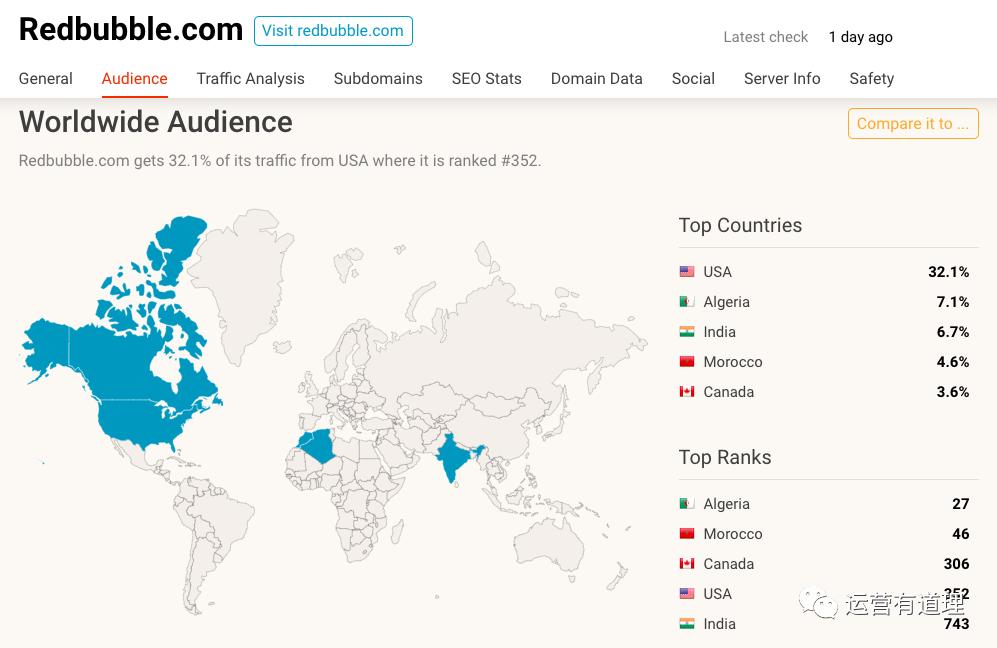Click the Algeria flag in Top Countries
Viewport: 997px width, 648px height.
687,301
